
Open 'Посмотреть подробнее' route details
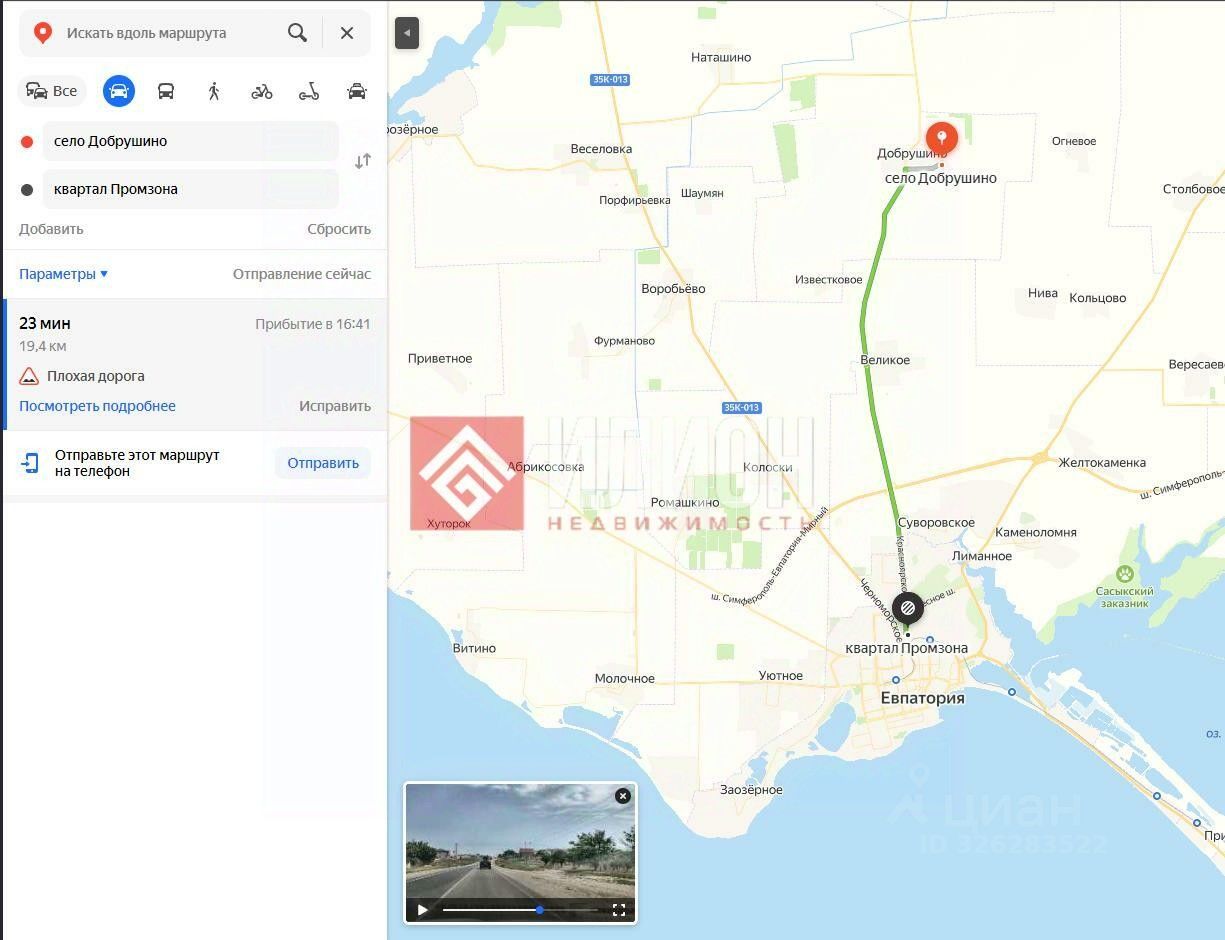click(x=97, y=406)
